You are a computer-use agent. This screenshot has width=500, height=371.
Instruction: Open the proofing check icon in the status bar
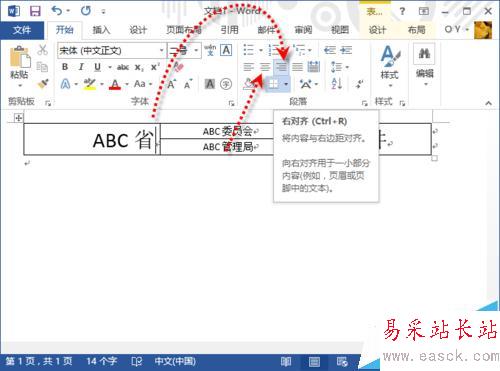136,361
